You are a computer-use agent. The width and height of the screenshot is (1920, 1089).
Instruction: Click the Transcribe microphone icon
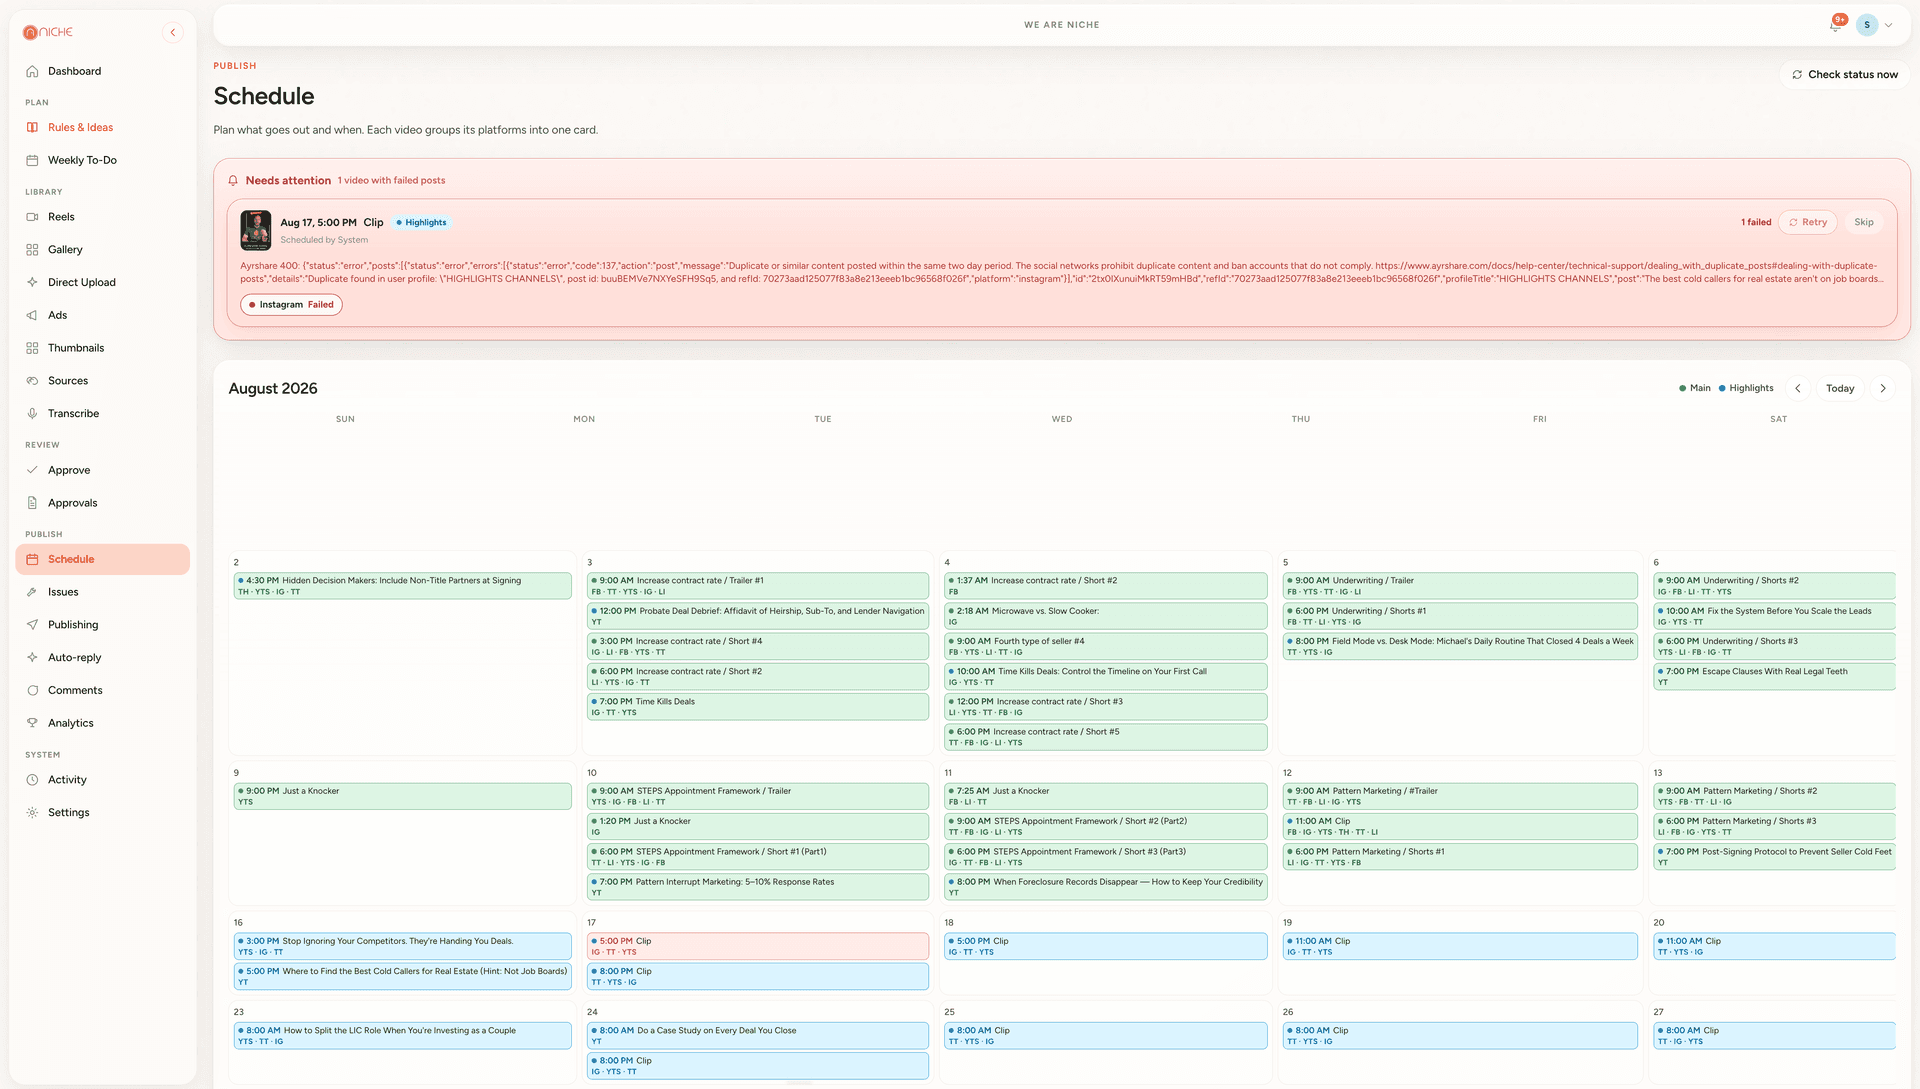[x=32, y=414]
